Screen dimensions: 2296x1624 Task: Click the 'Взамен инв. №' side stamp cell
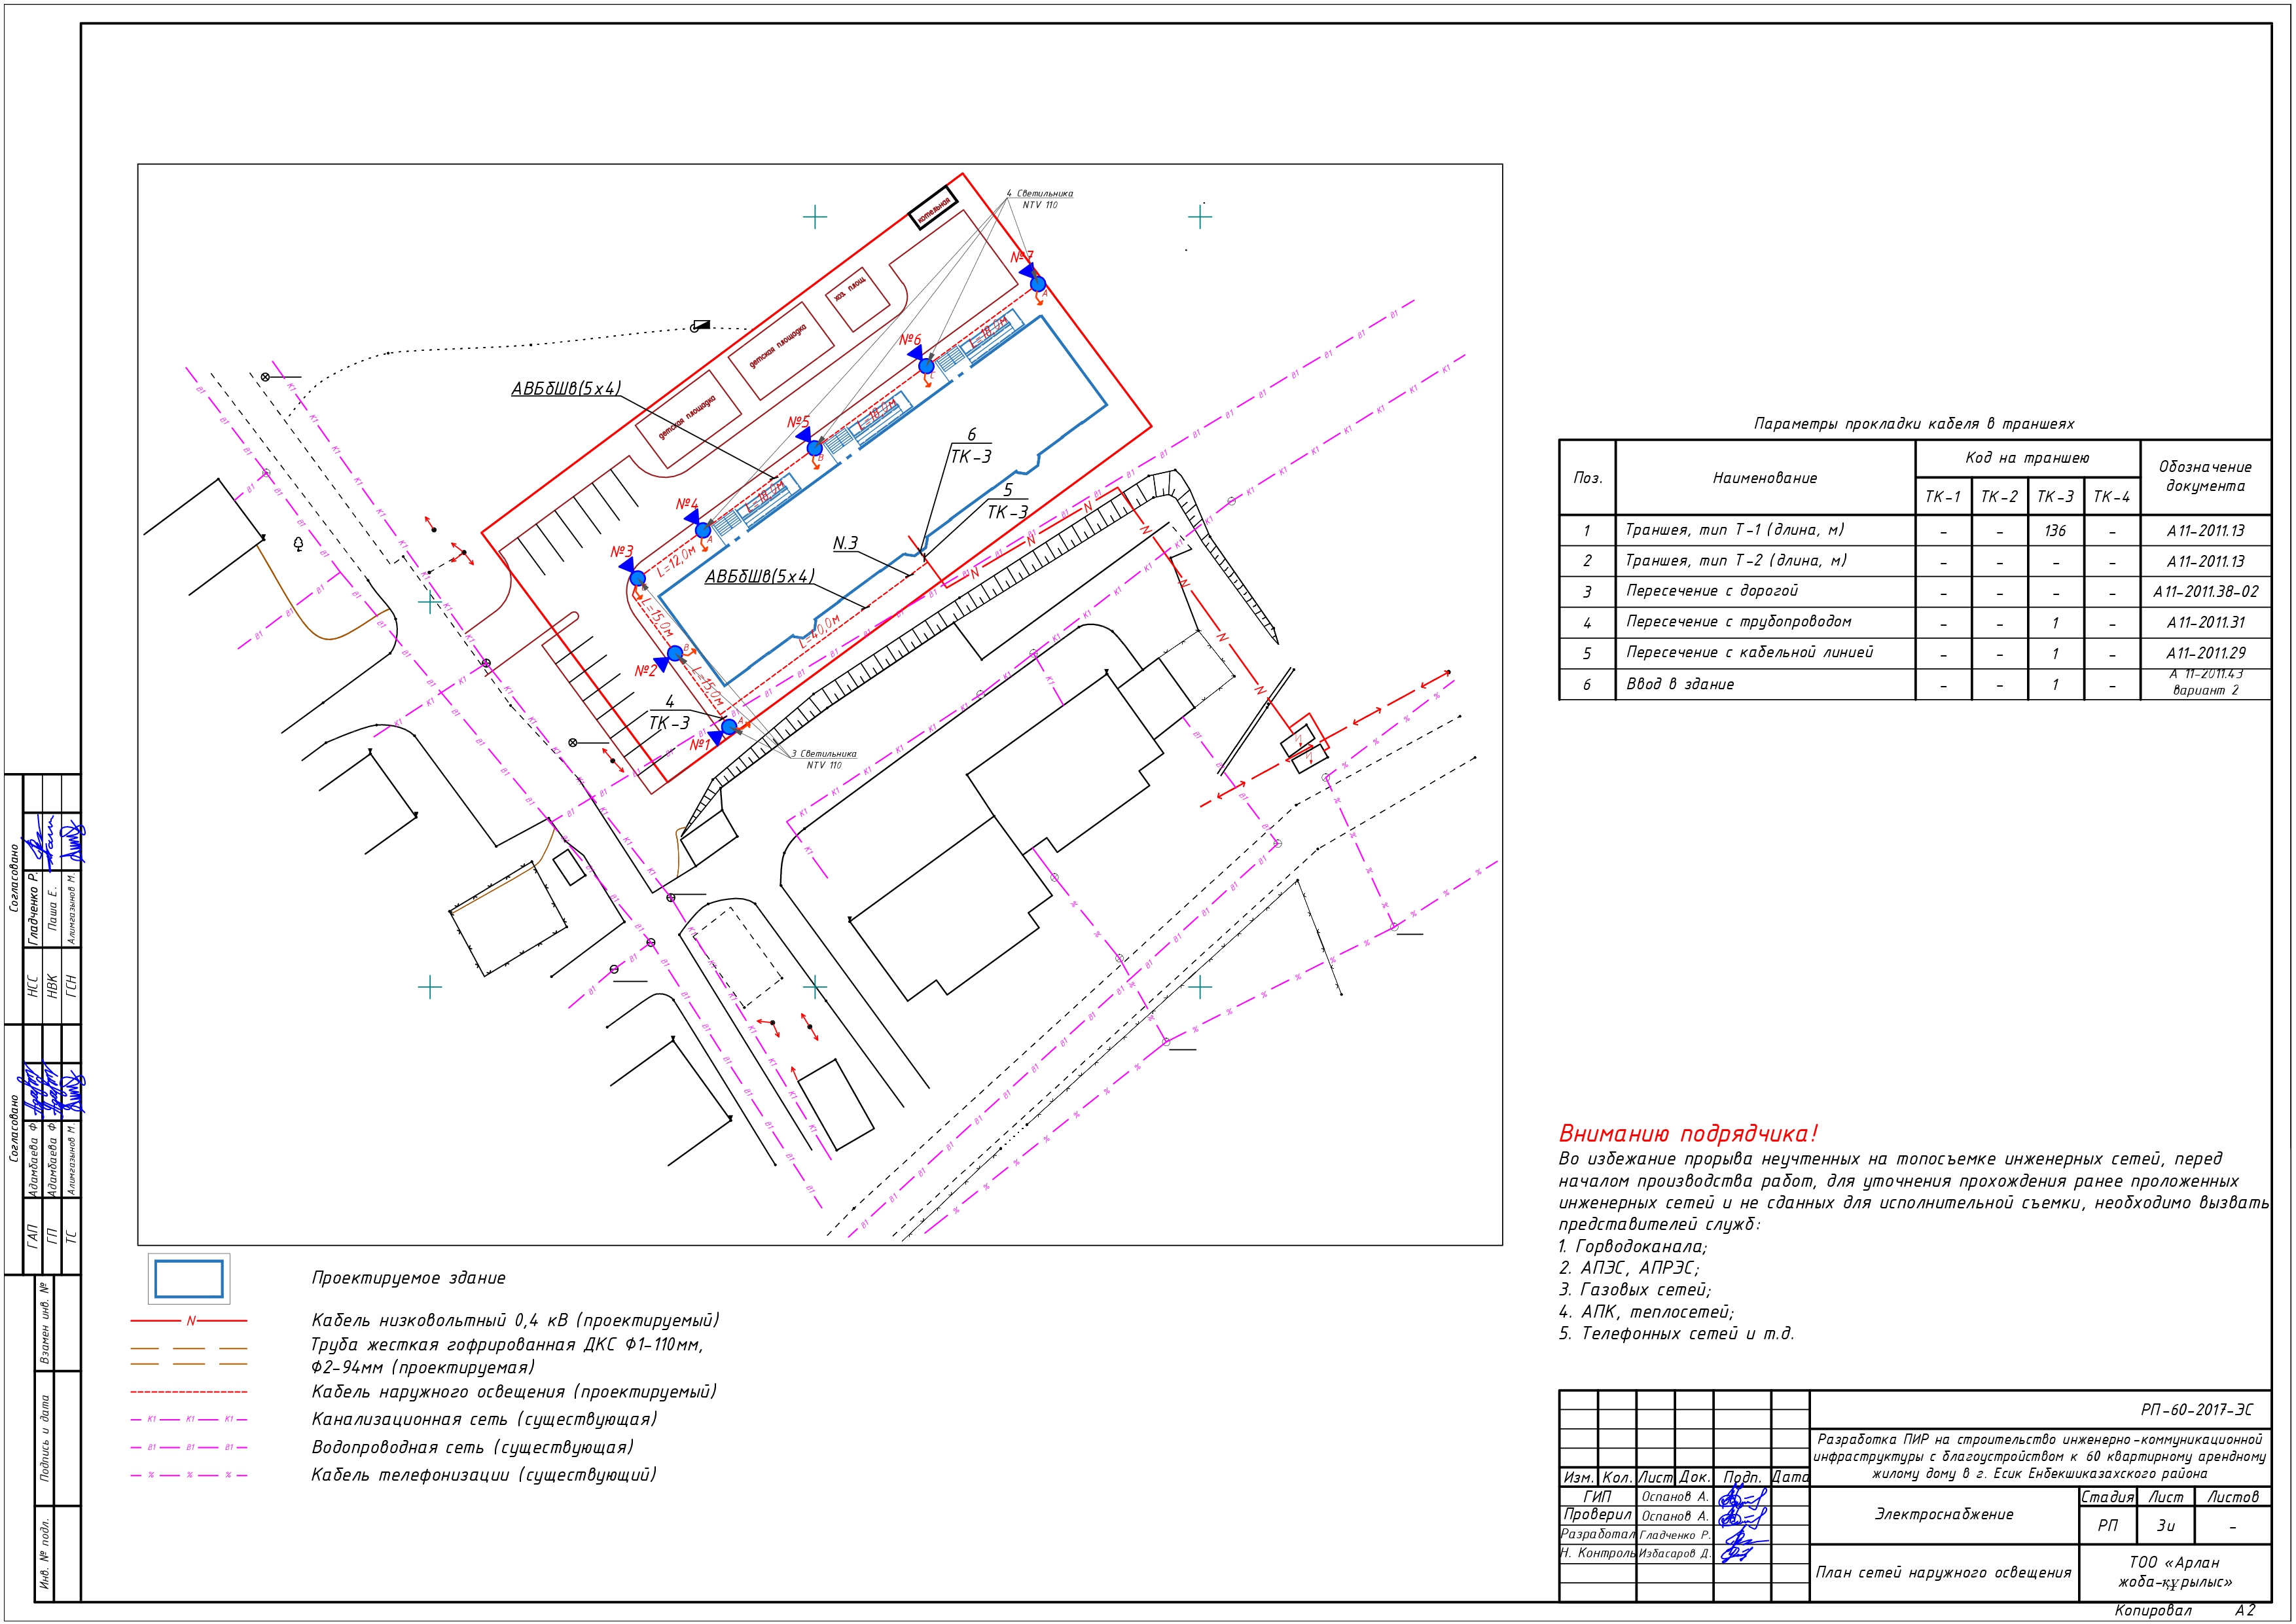44,1323
